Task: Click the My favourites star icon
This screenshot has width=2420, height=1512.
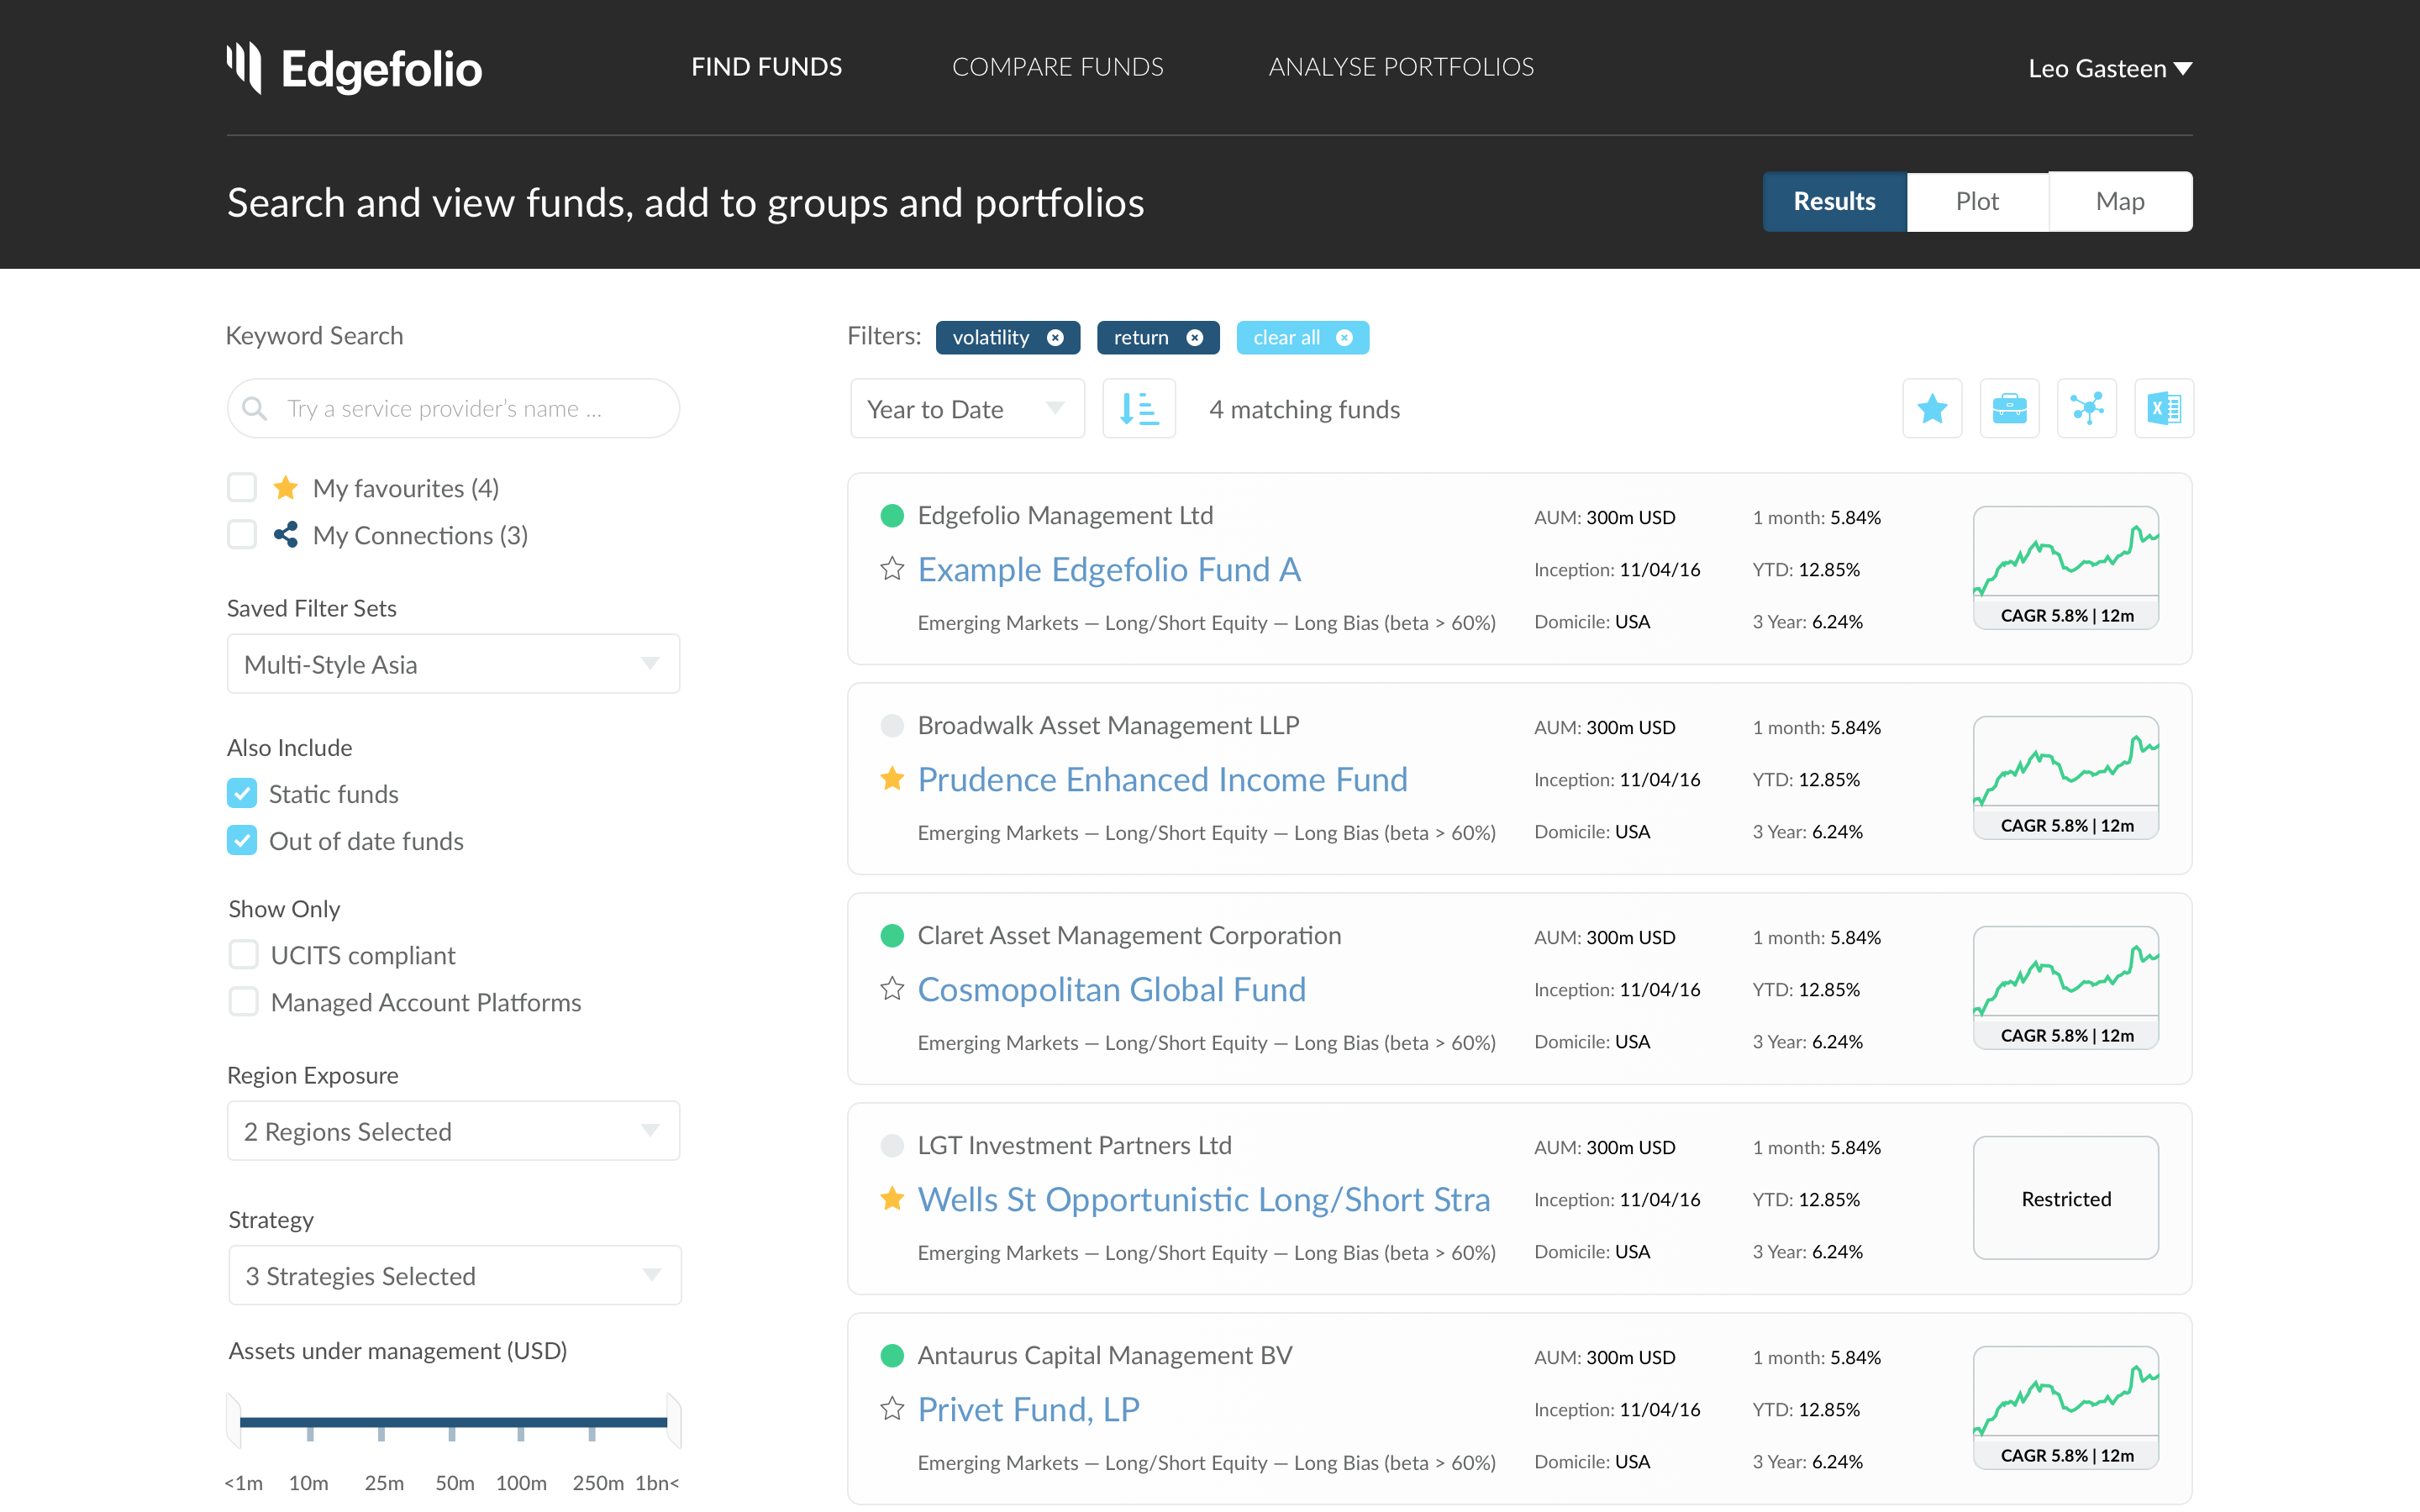Action: (286, 488)
